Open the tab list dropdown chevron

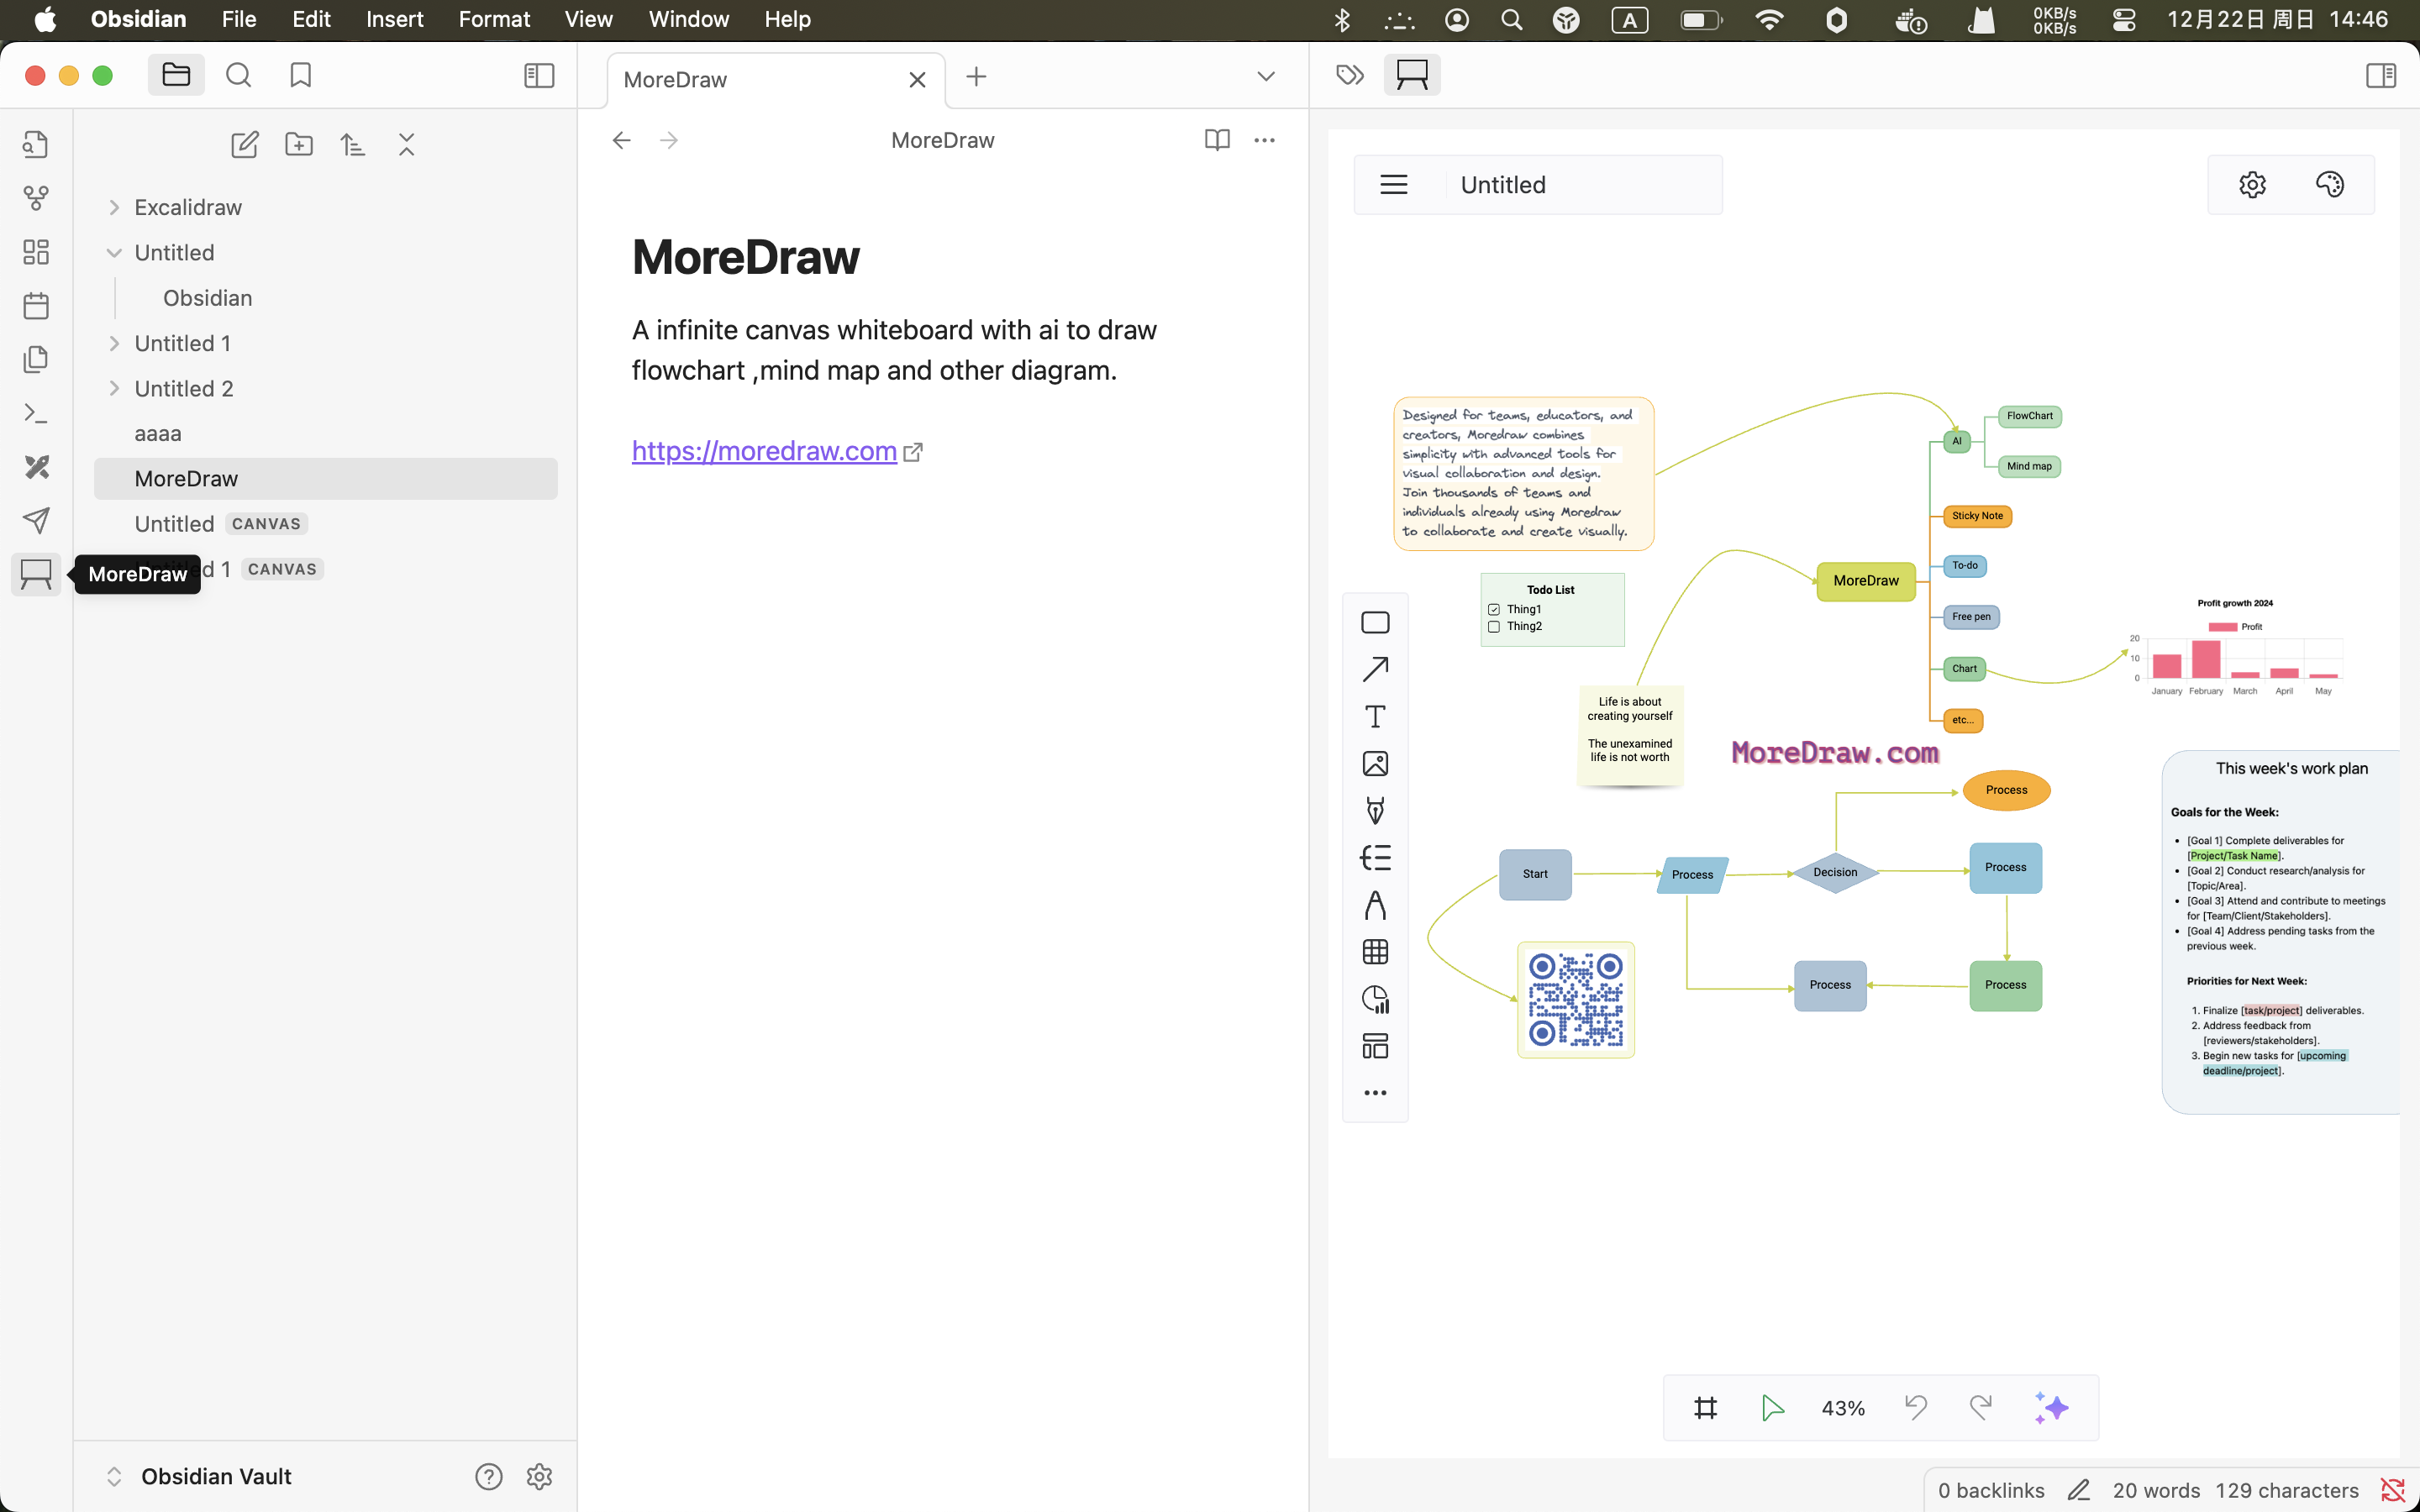click(x=1266, y=77)
